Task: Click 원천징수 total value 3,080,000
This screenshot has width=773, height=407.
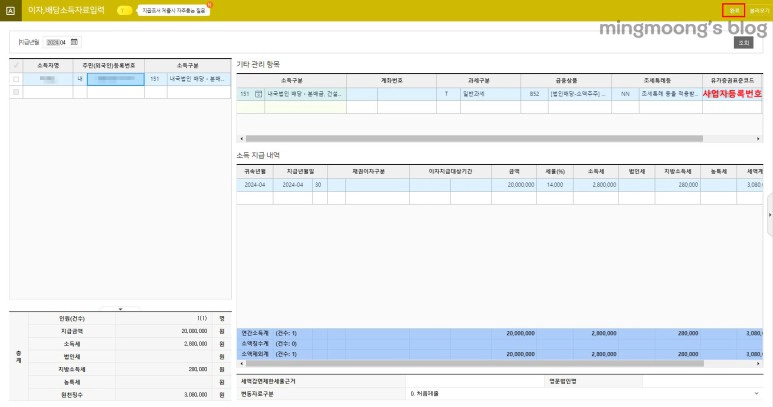Action: (x=196, y=395)
